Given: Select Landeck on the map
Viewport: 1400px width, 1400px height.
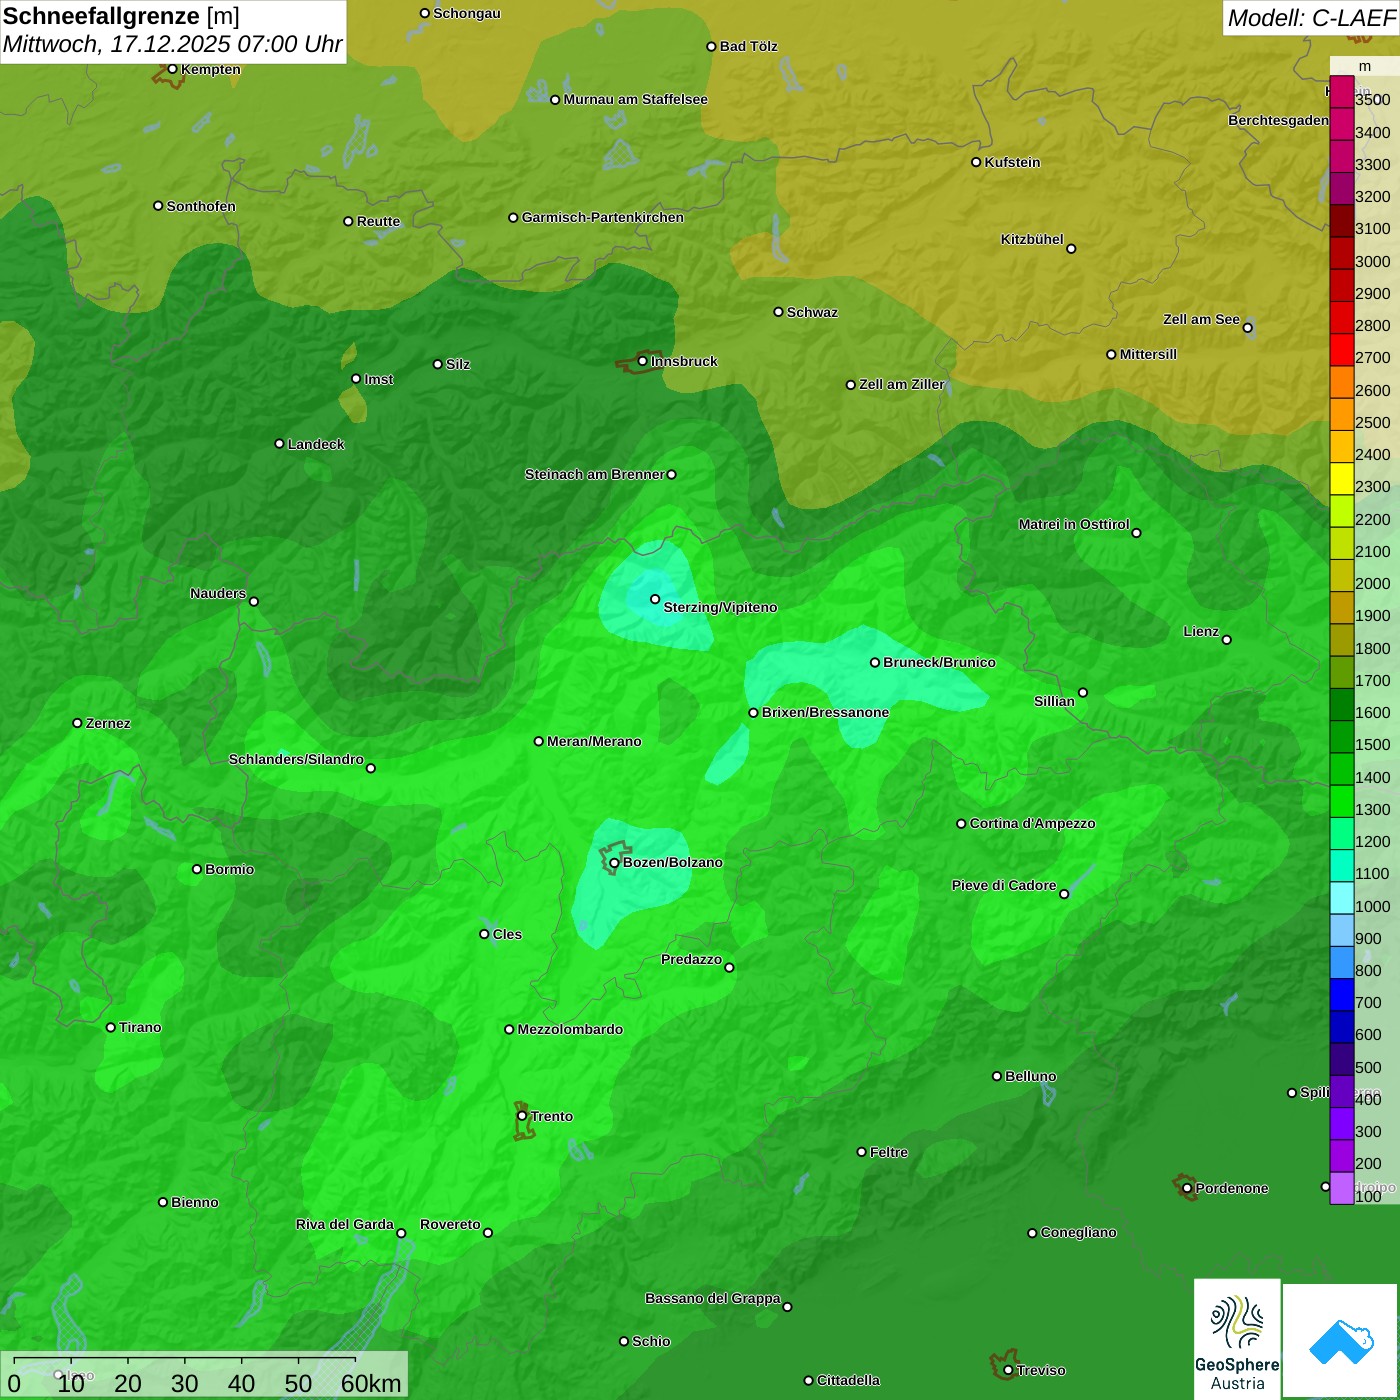Looking at the screenshot, I should (310, 444).
